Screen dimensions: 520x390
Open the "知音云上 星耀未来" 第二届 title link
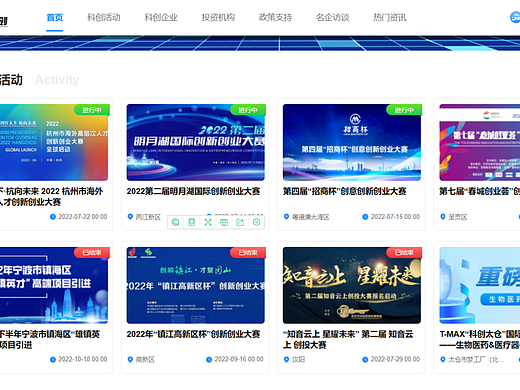(x=348, y=339)
